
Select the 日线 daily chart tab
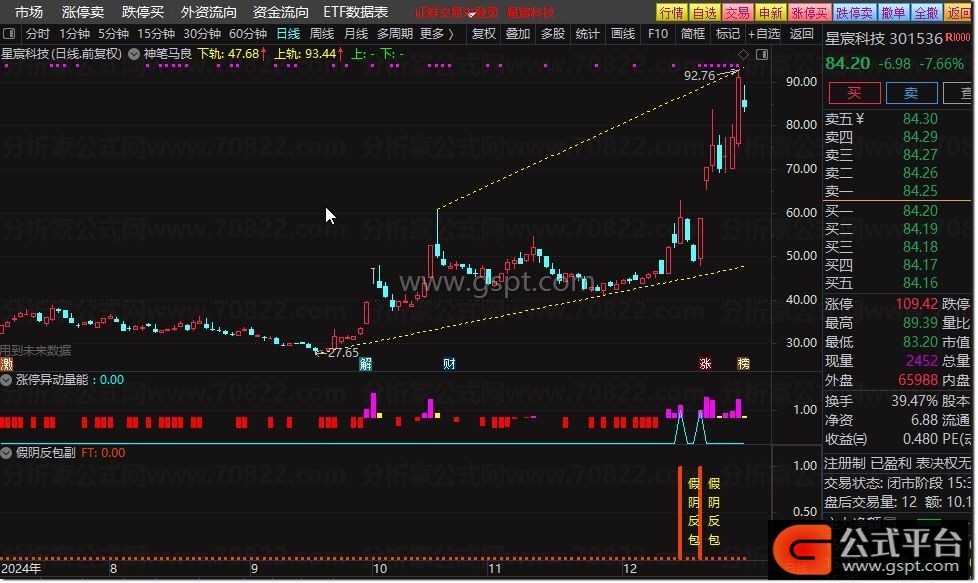[288, 34]
